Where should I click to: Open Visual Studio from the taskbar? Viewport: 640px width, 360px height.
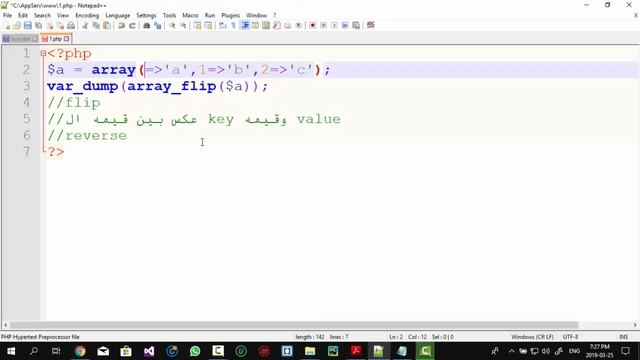(149, 351)
